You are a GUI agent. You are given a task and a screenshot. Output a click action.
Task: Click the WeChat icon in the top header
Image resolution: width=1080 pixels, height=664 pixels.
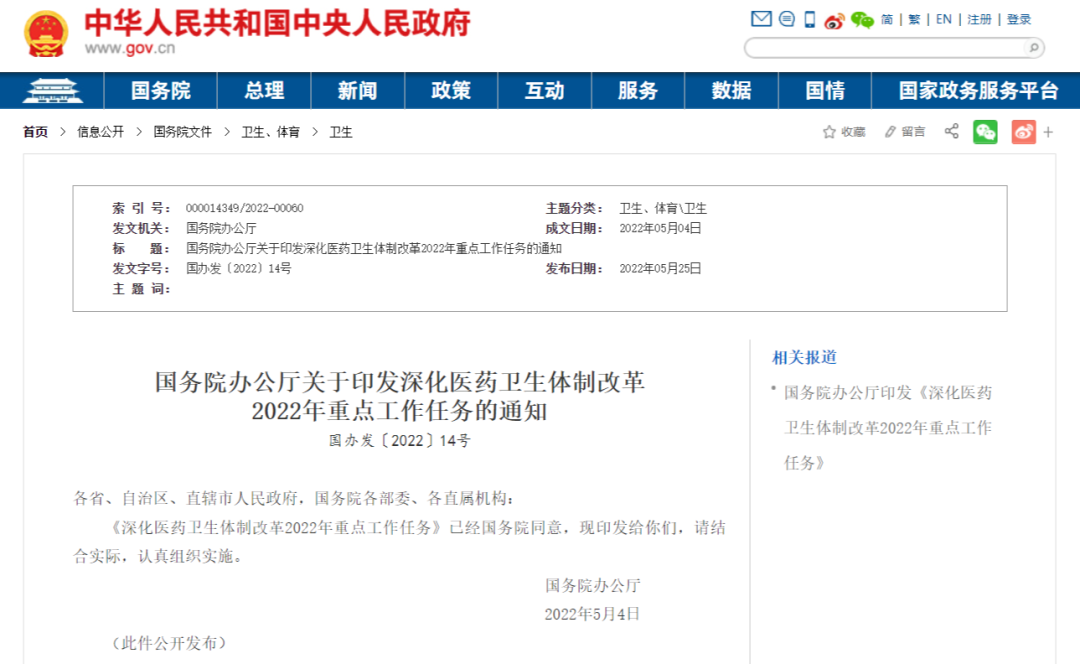click(861, 19)
